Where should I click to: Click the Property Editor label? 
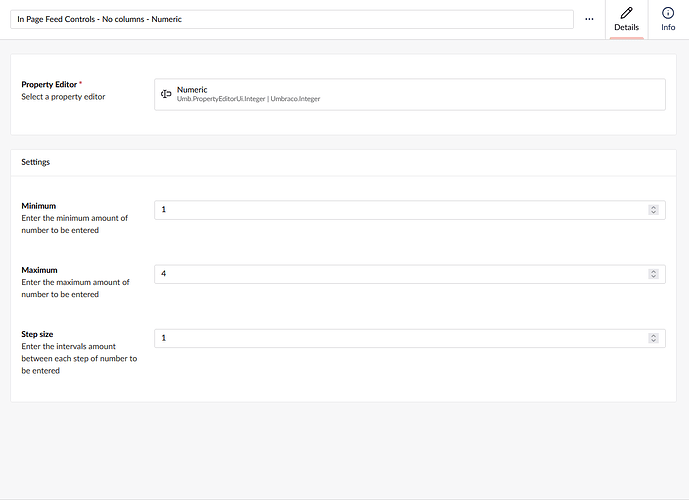pyautogui.click(x=49, y=84)
